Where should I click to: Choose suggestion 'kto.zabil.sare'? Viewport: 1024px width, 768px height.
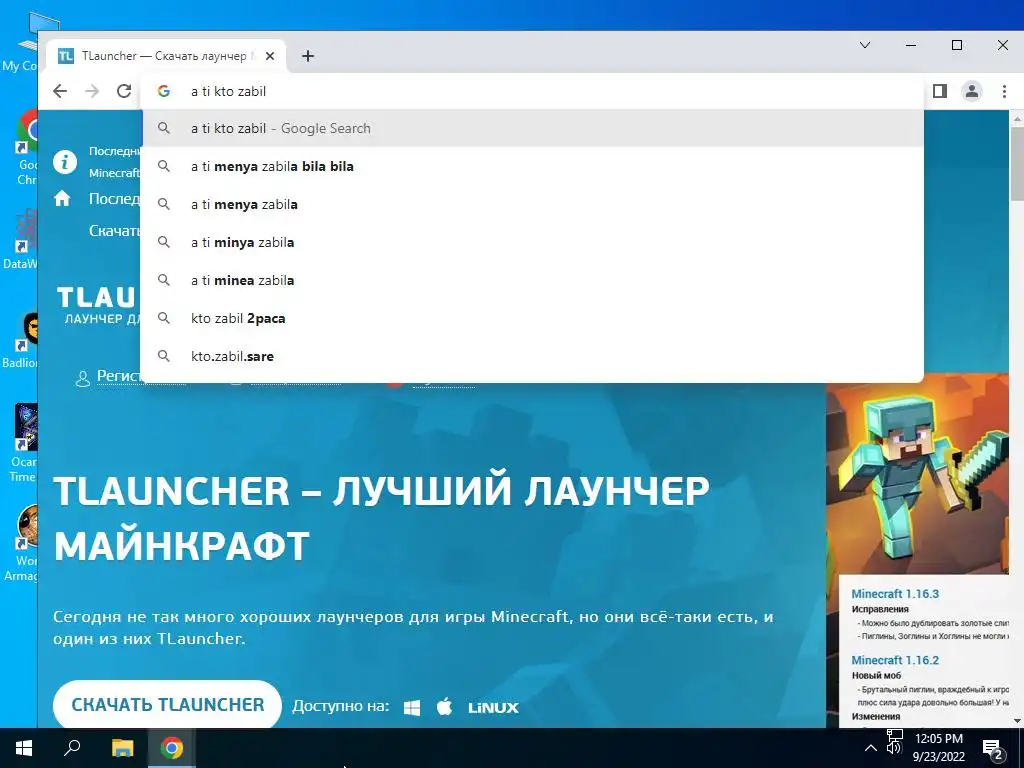coord(532,356)
